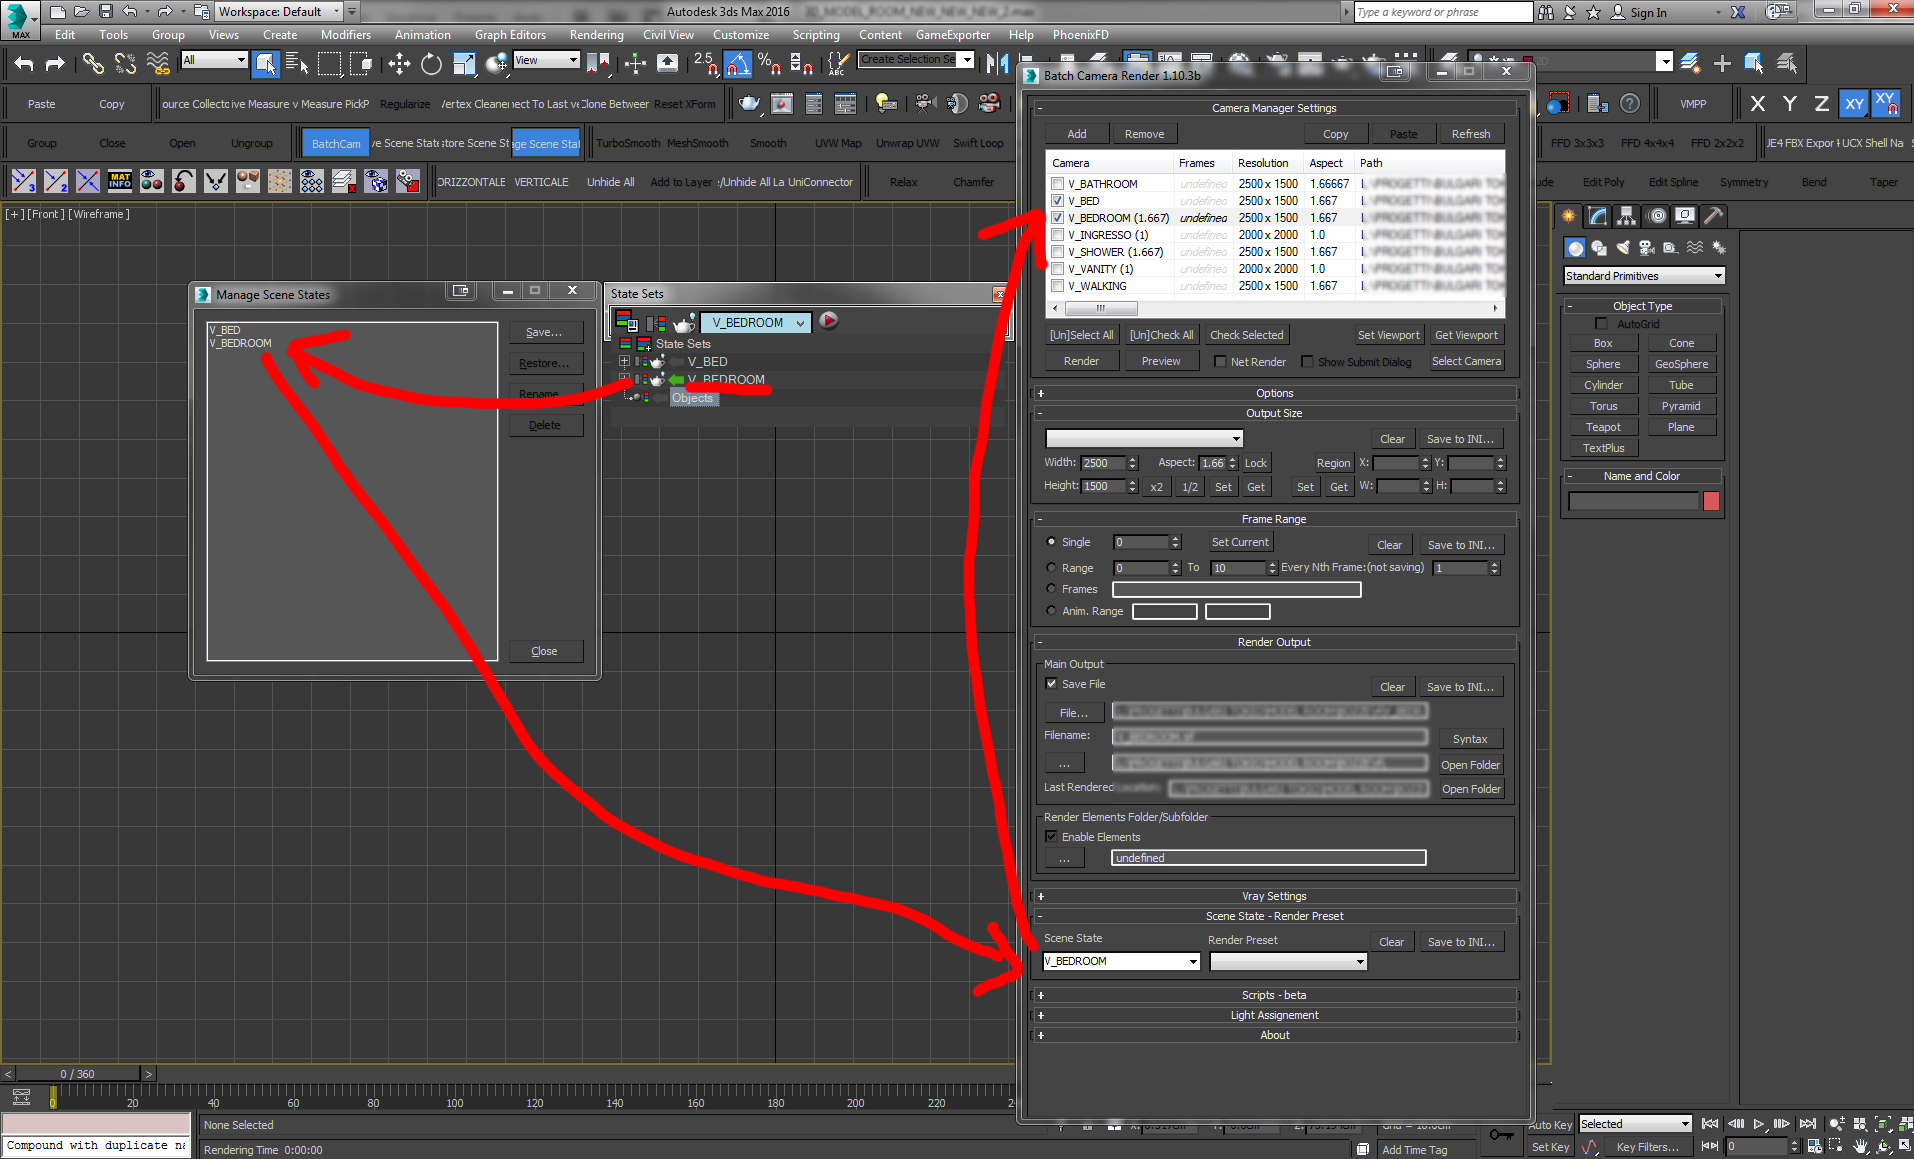Viewport: 1914px width, 1159px height.
Task: Select the Cameras category icon
Action: coord(1647,247)
